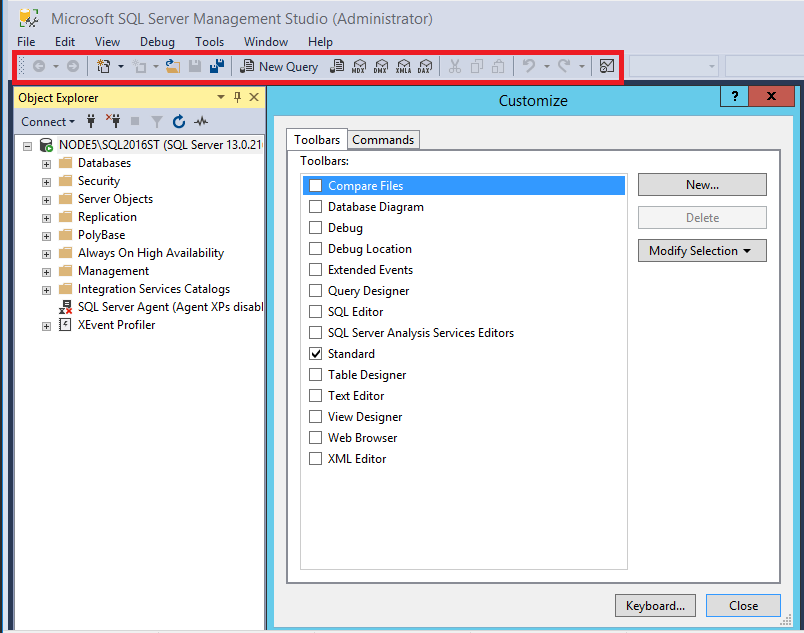Image resolution: width=804 pixels, height=633 pixels.
Task: Open the Connect dropdown in Object Explorer
Action: 48,121
